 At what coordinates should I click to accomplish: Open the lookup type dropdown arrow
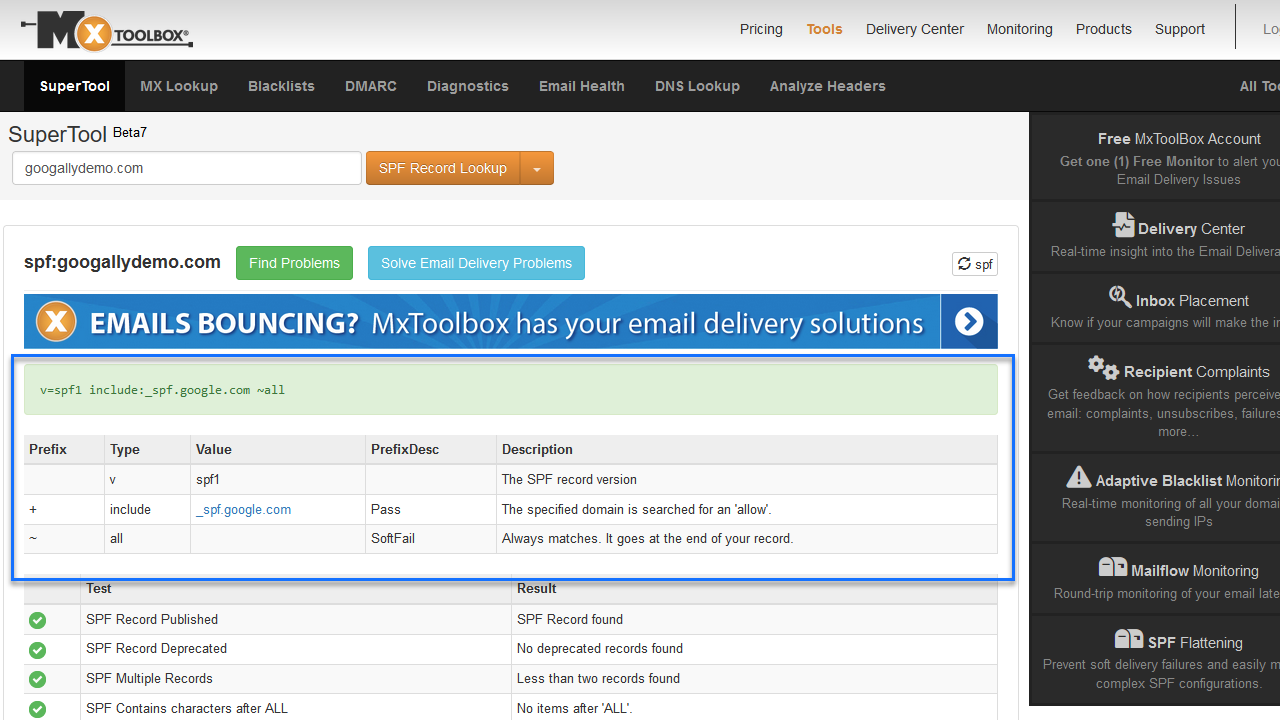coord(537,168)
